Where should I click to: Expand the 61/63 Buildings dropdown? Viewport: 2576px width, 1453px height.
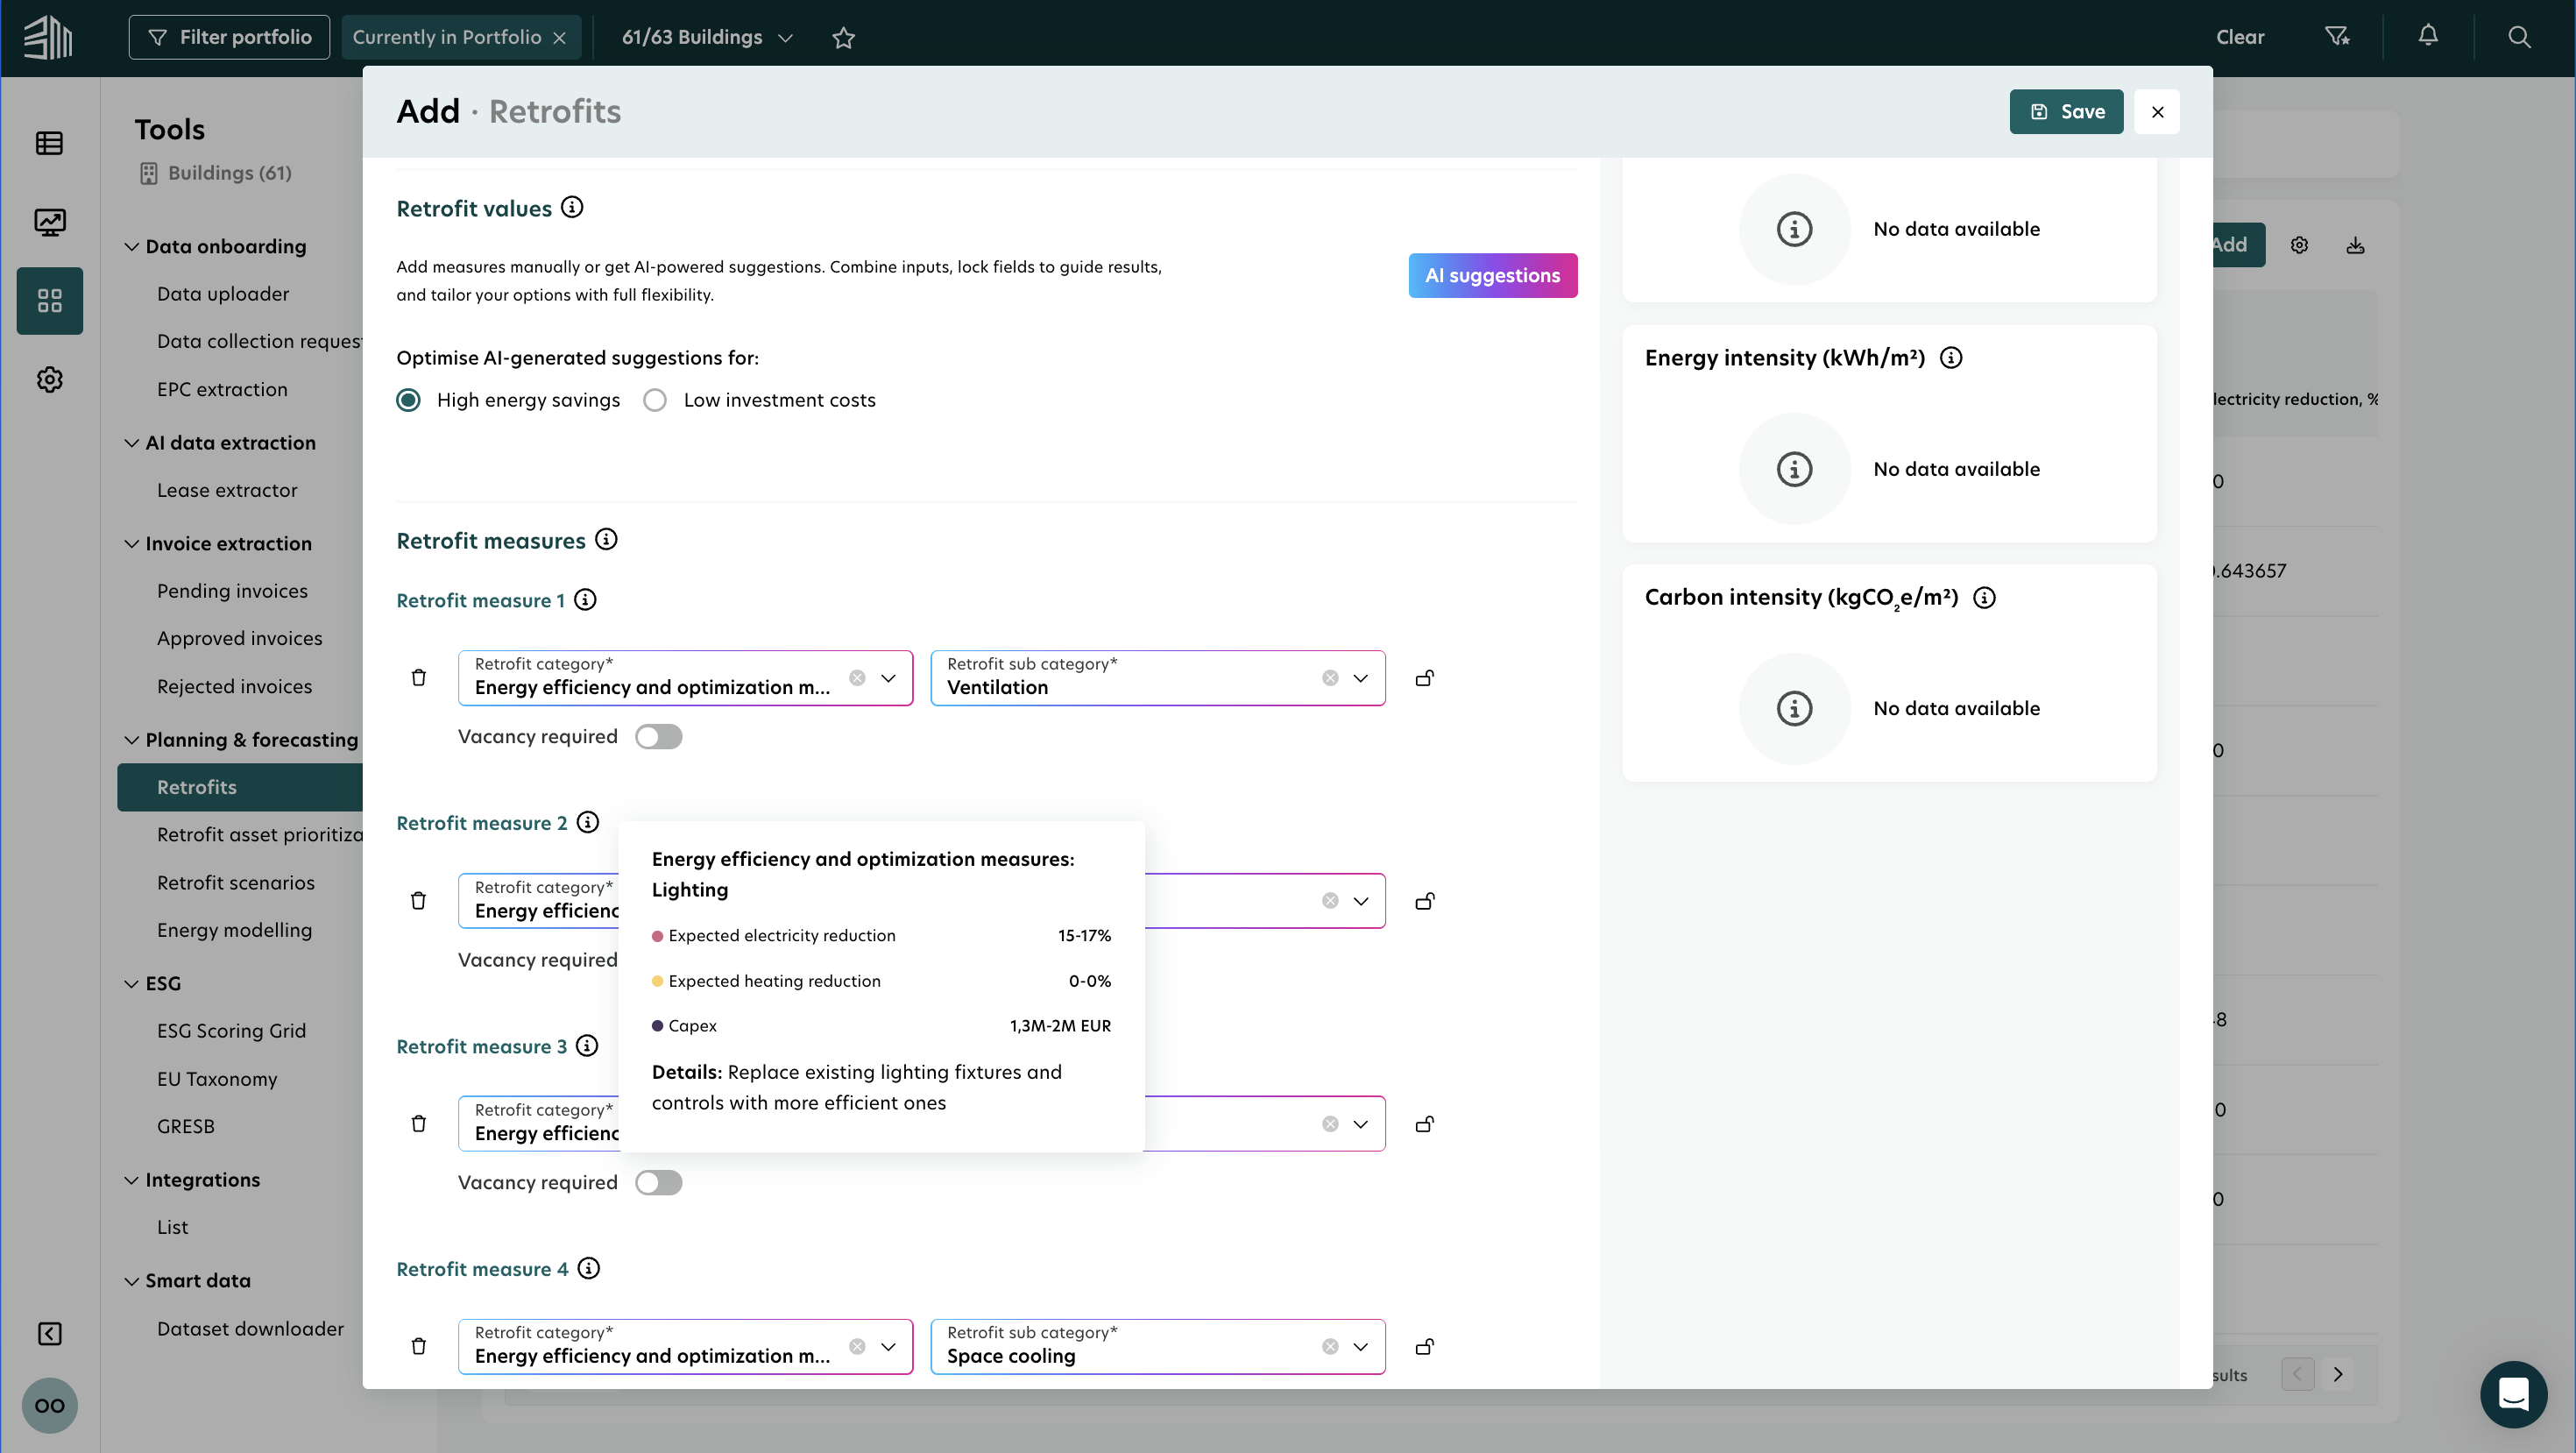706,38
